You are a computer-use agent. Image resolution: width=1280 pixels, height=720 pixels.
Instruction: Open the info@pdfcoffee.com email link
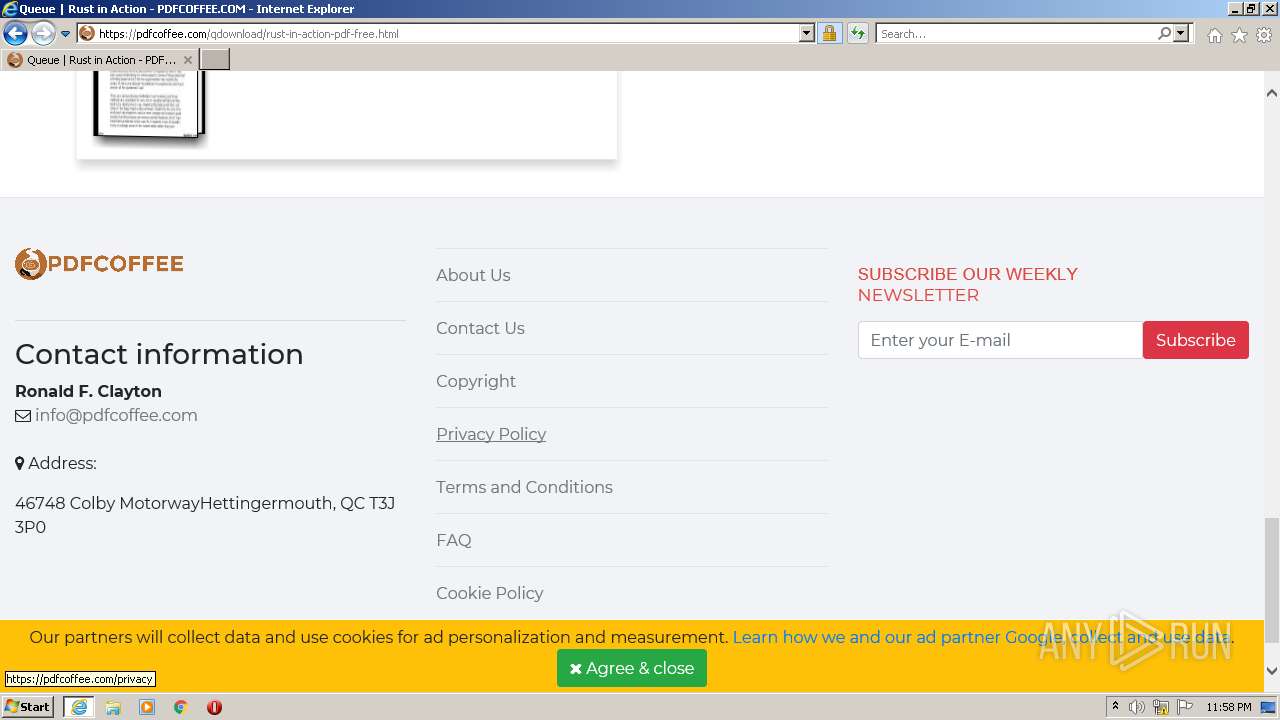pos(116,415)
